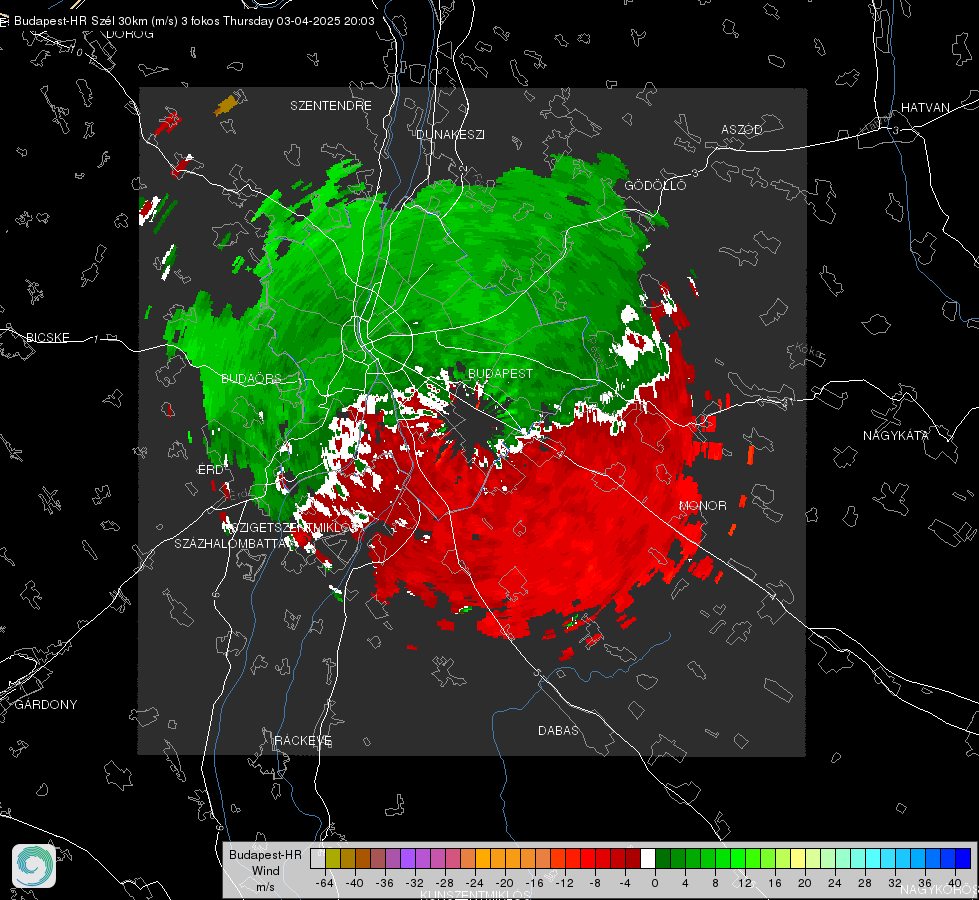Click the 0 legend value
Screen dimensions: 979x900
[654, 883]
